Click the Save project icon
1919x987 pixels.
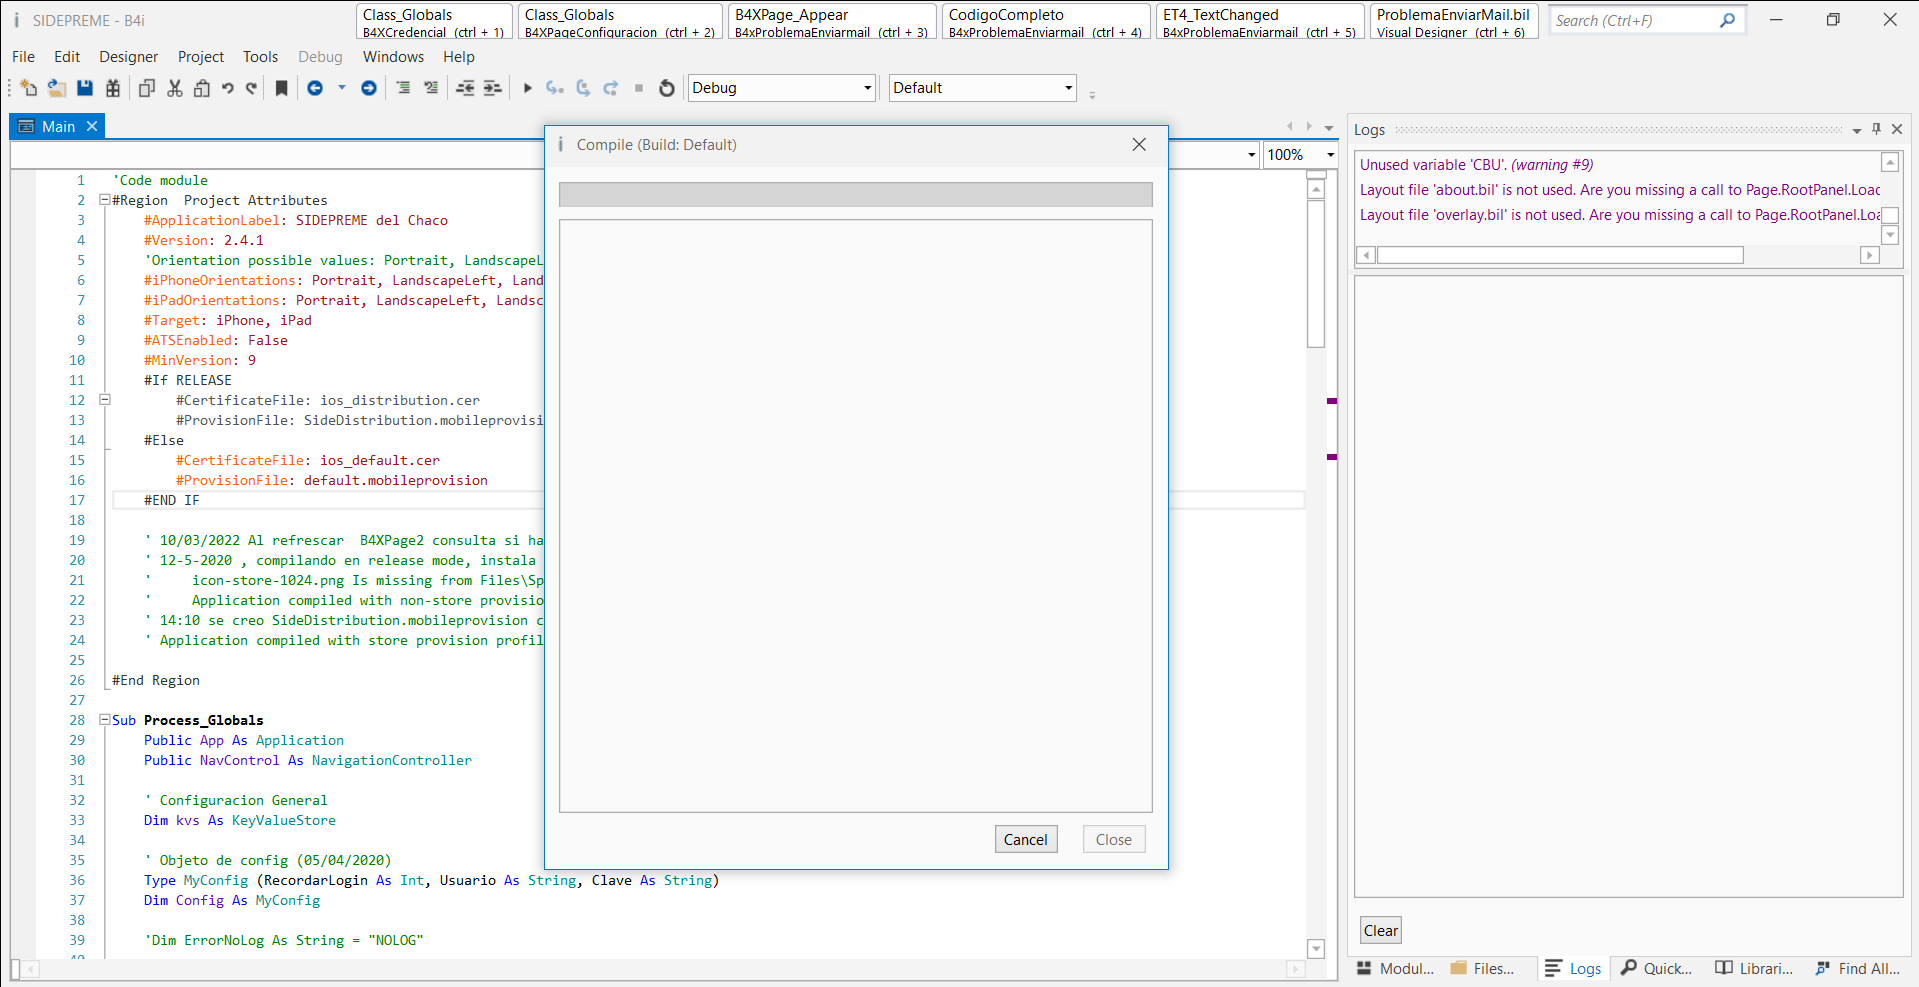[x=85, y=88]
